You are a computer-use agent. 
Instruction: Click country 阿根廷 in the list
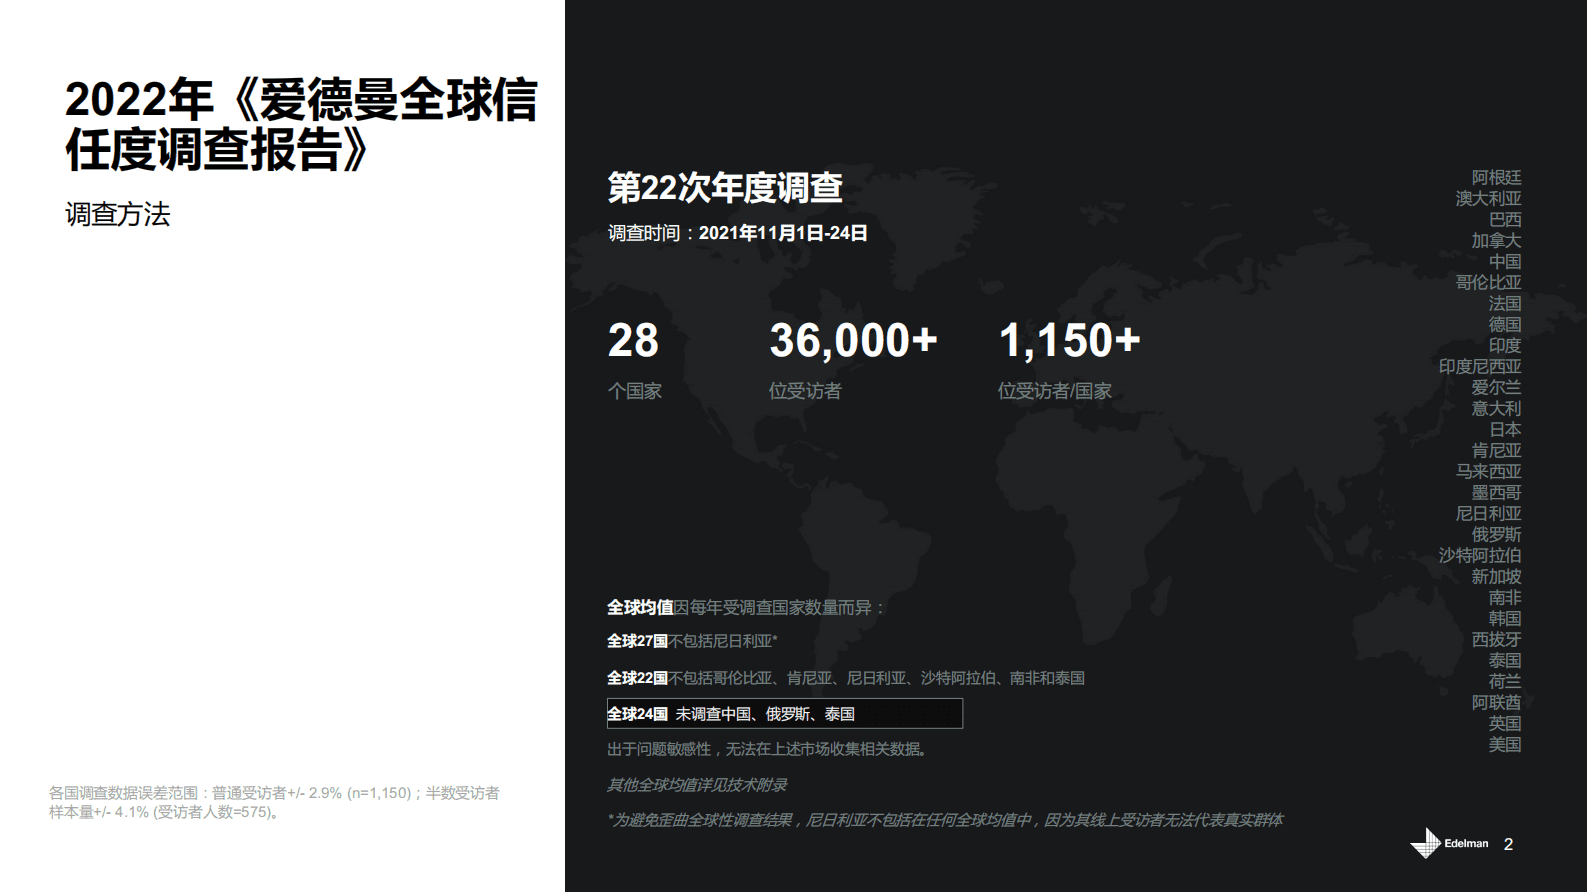[x=1496, y=178]
